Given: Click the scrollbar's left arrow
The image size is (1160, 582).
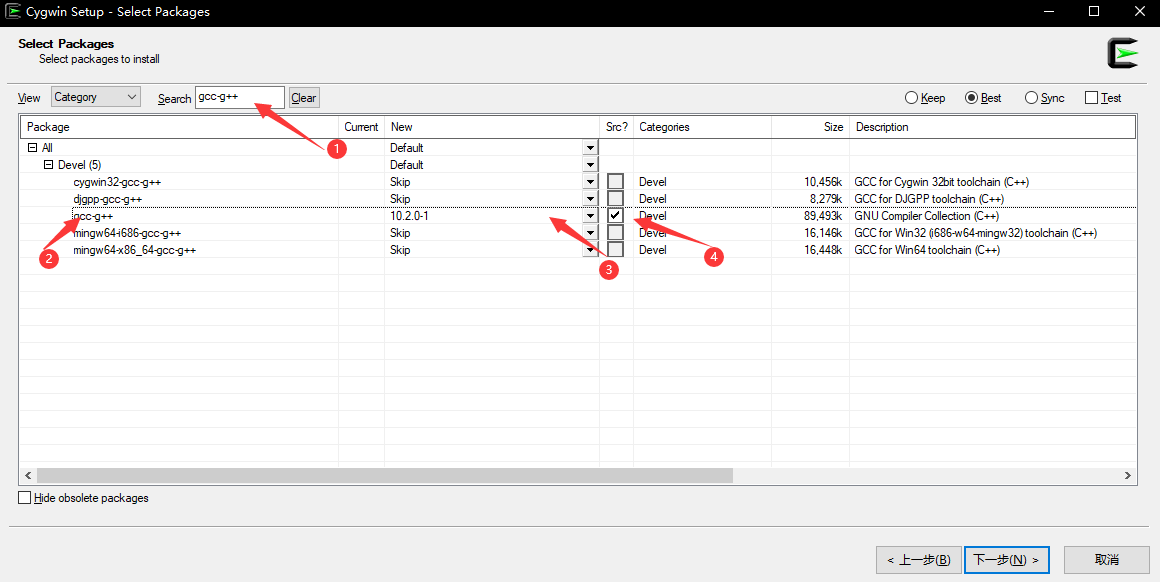Looking at the screenshot, I should (x=28, y=476).
